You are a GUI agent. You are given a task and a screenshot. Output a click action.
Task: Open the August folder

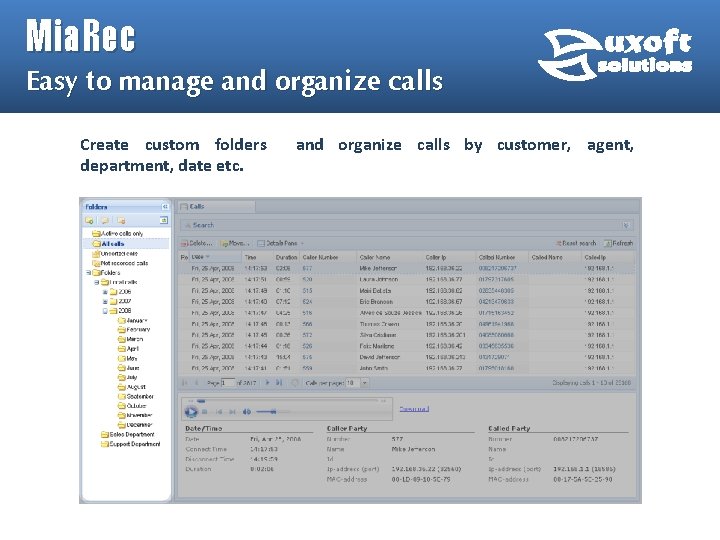click(132, 387)
